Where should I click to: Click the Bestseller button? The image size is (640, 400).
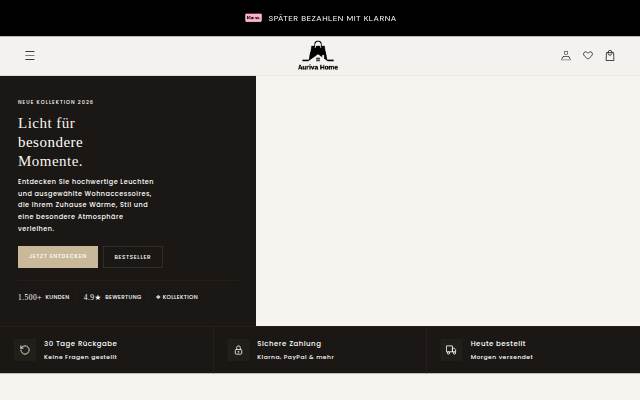[x=133, y=257]
